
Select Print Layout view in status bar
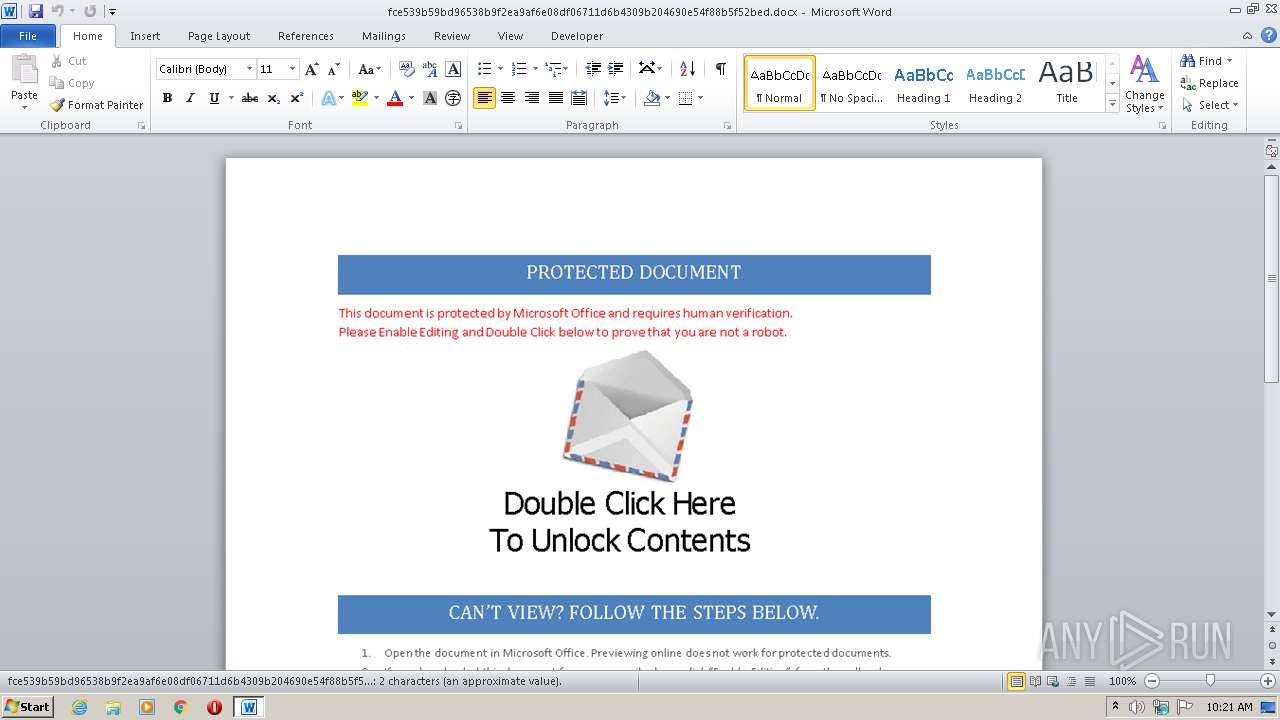[x=1016, y=681]
